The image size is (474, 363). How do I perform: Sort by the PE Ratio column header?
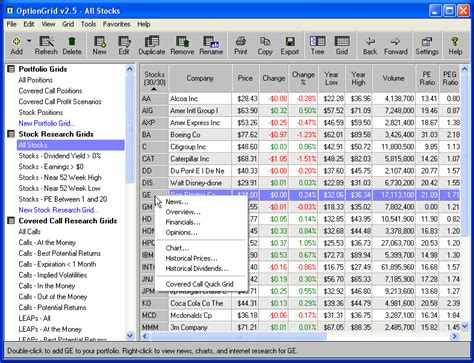tap(427, 78)
